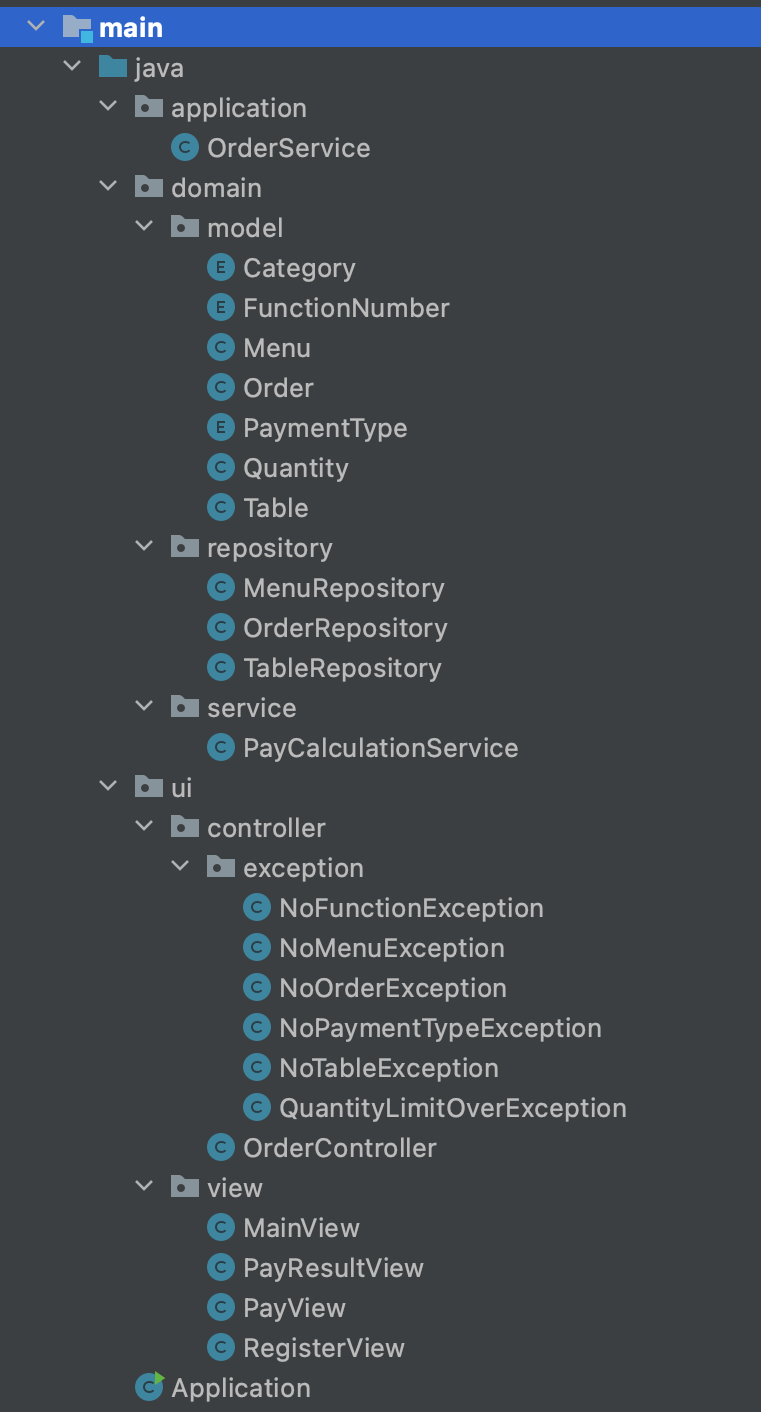Click the enum icon next to PaymentType
761x1412 pixels.
point(220,427)
